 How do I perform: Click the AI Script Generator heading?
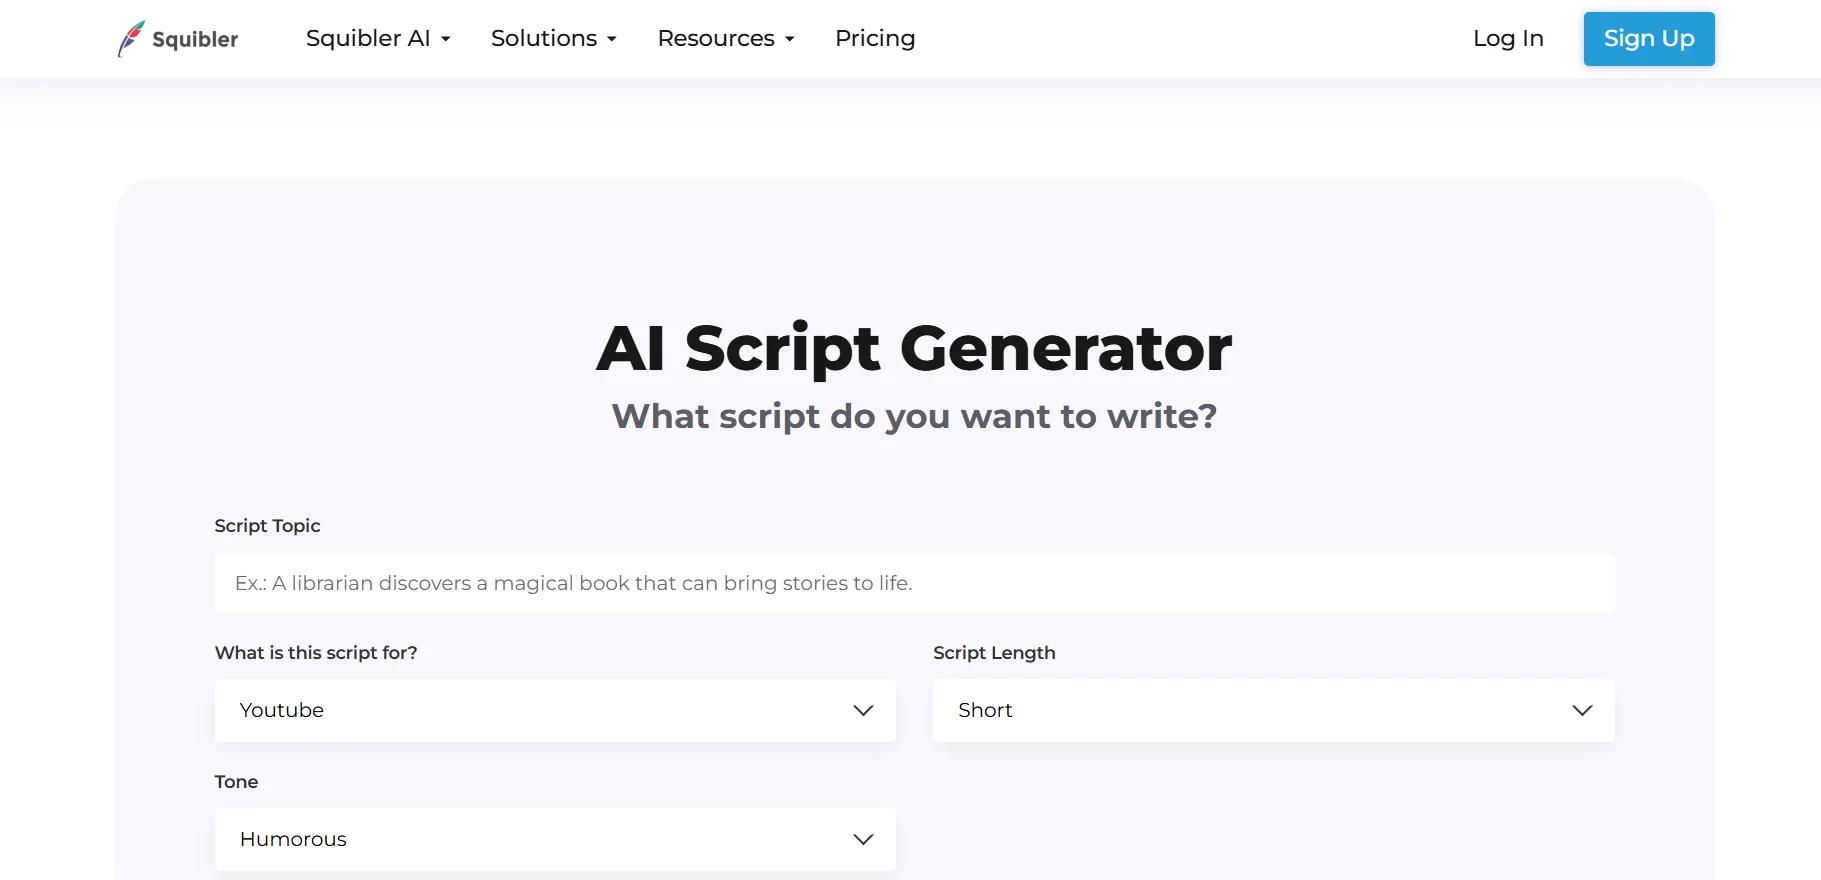click(x=913, y=347)
